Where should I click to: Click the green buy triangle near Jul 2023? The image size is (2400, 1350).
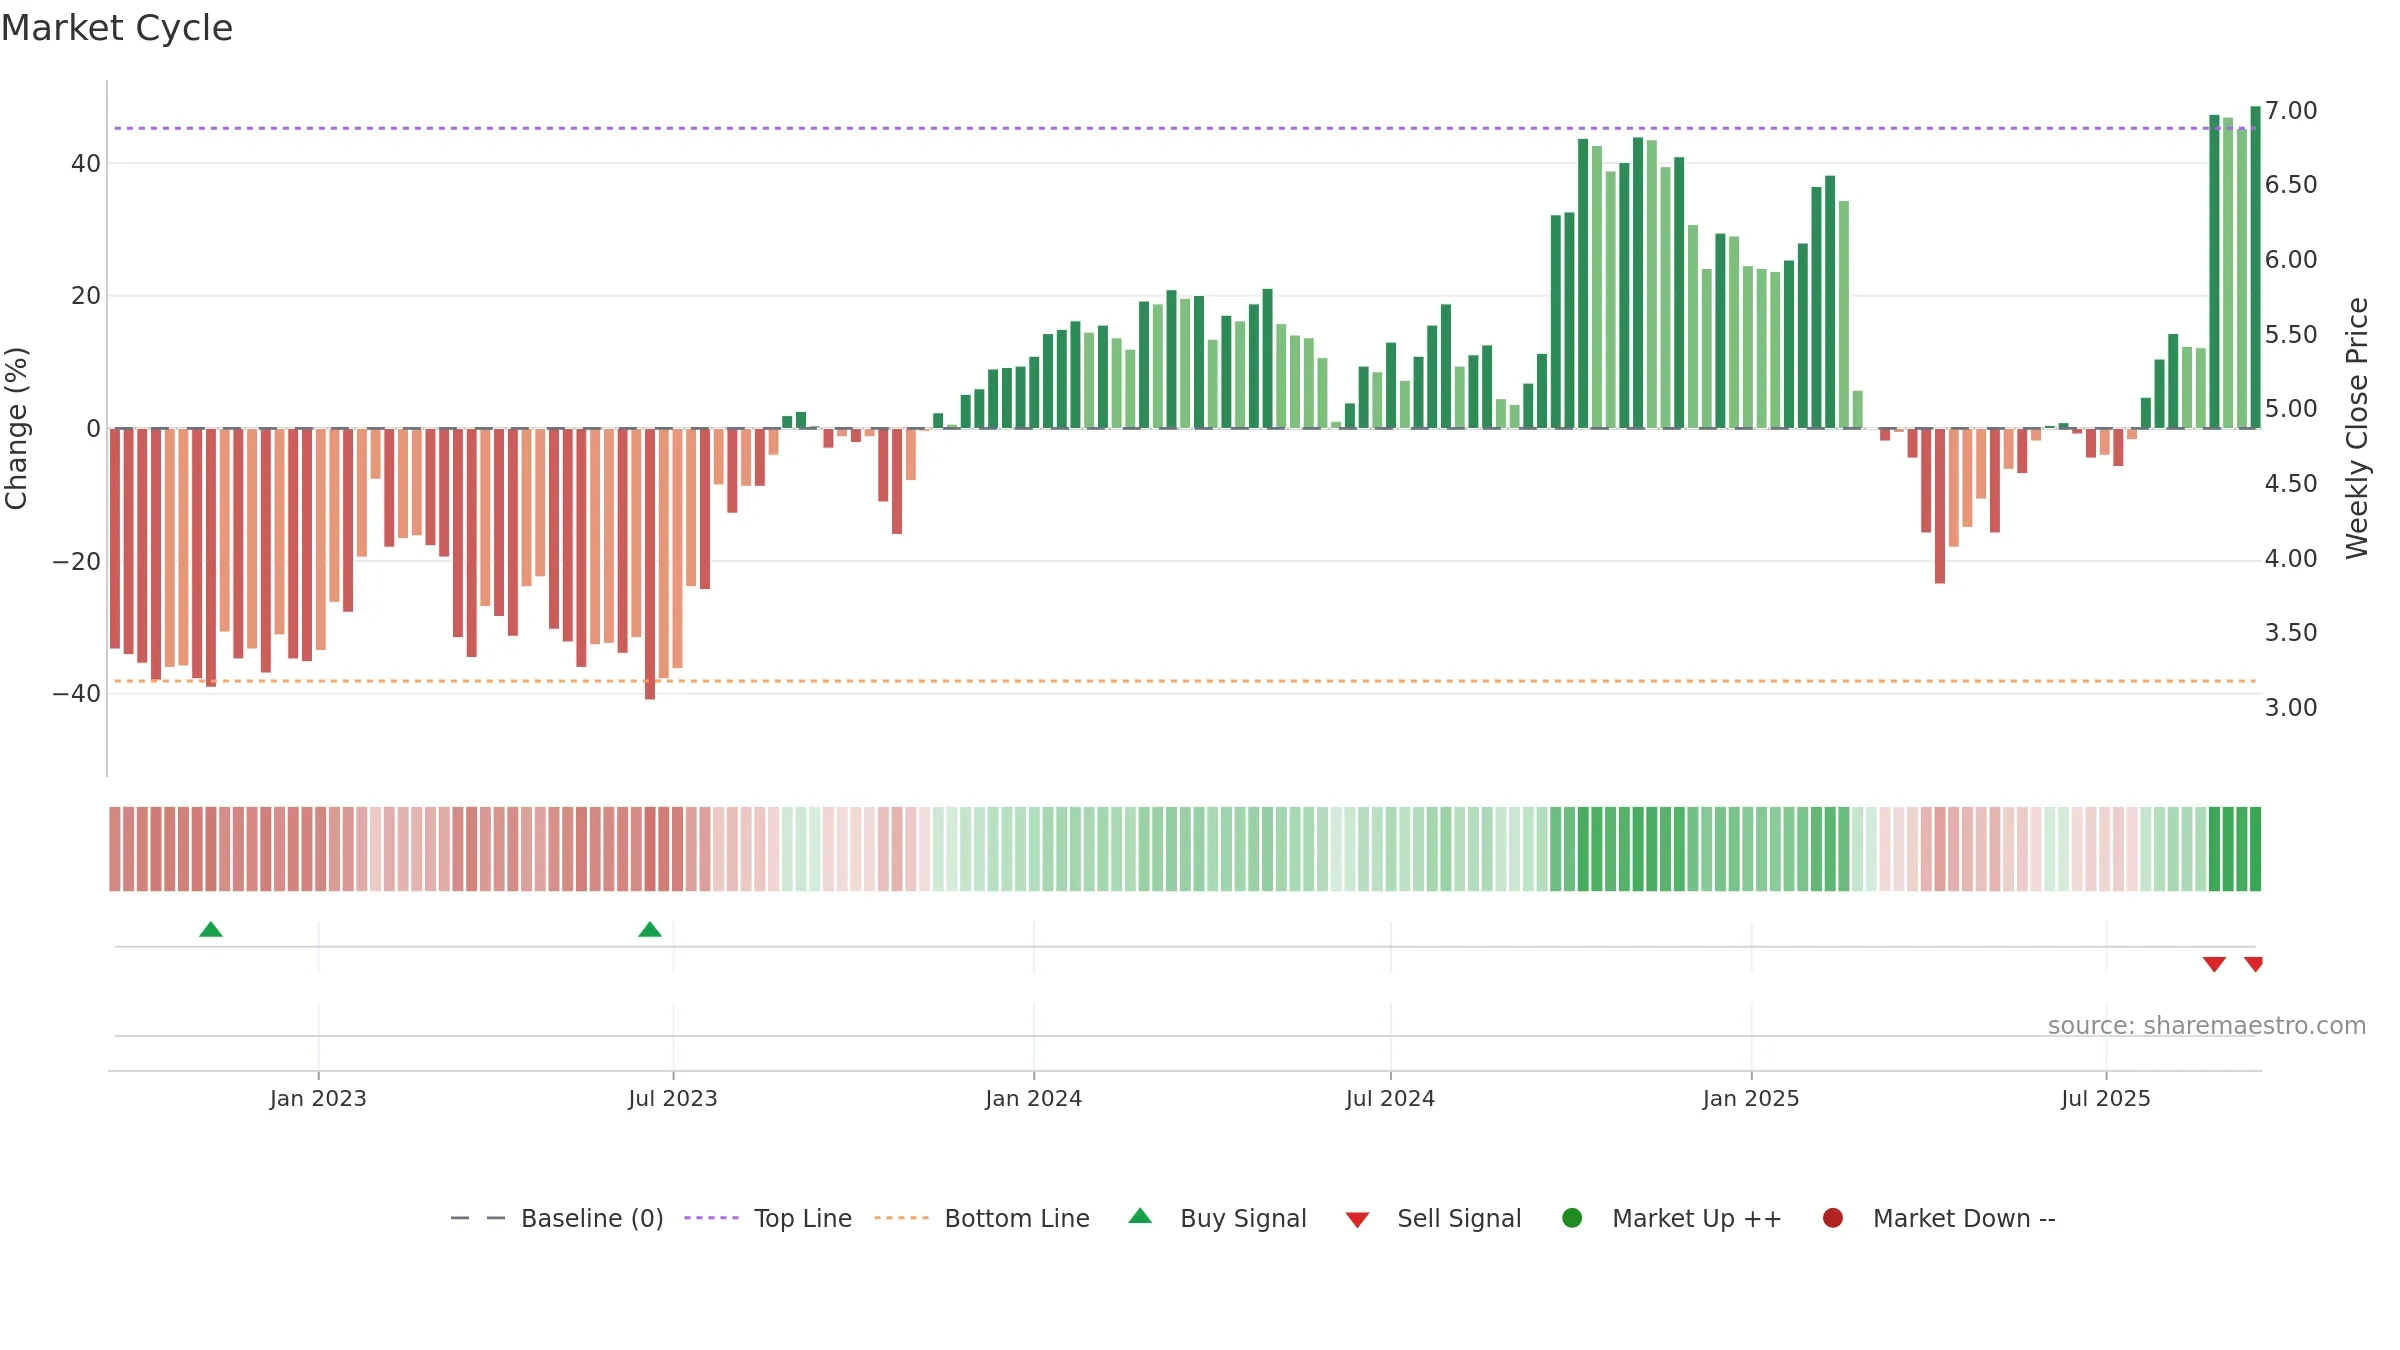[x=650, y=930]
